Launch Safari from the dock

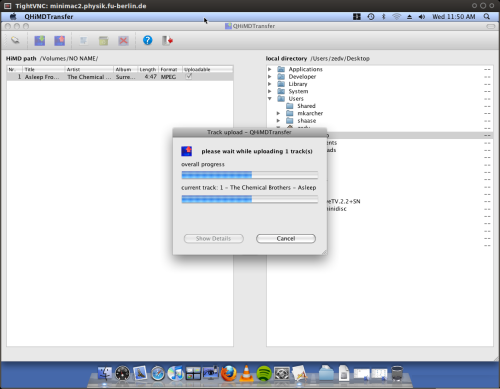click(158, 373)
